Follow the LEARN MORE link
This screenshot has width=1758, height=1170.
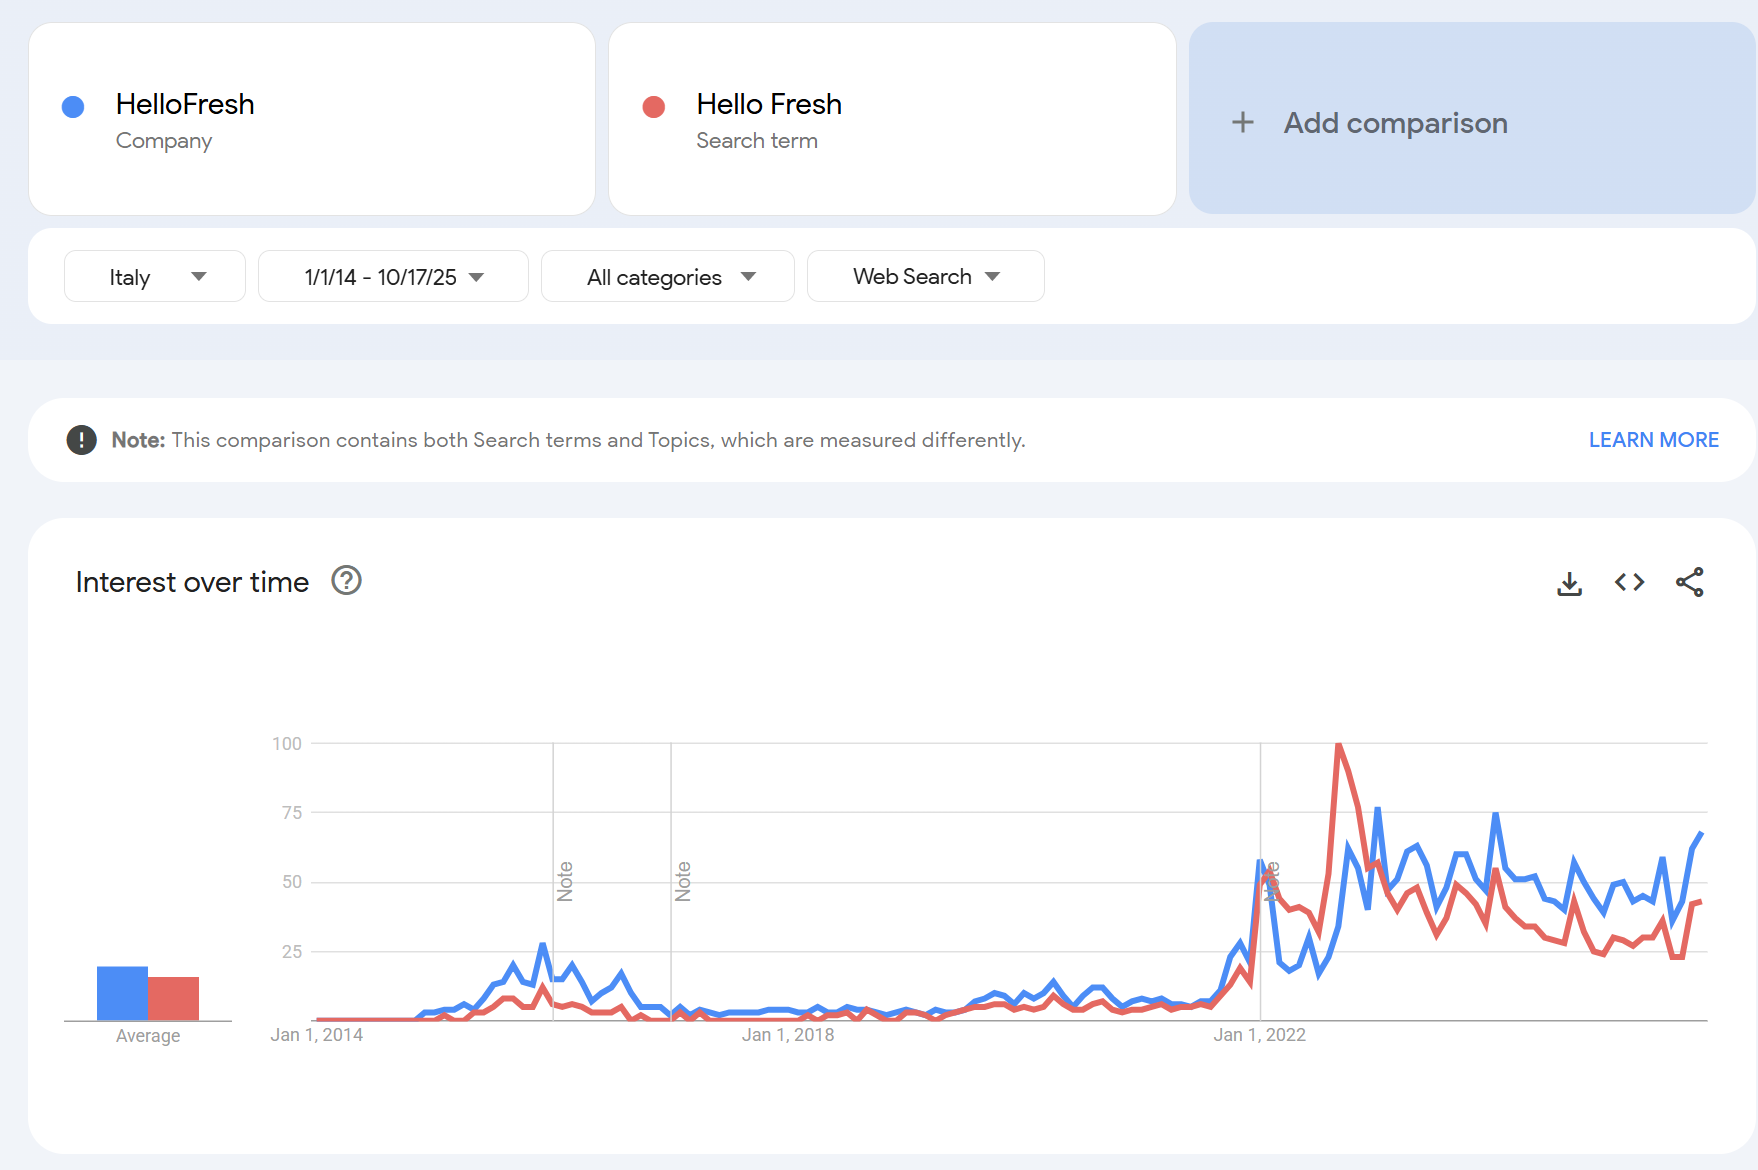coord(1653,440)
